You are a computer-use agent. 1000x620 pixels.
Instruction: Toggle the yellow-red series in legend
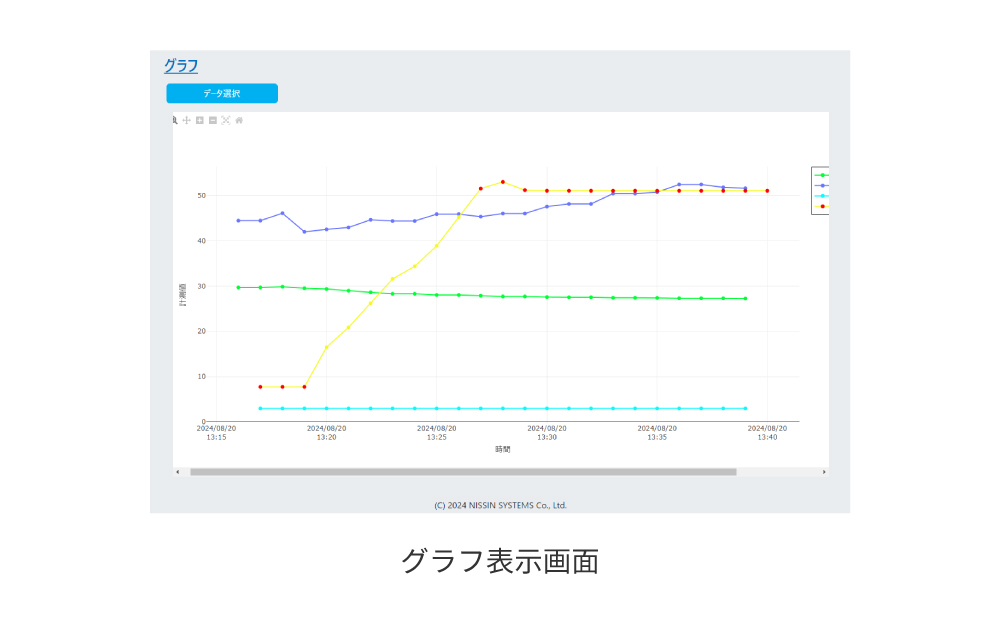pyautogui.click(x=821, y=207)
